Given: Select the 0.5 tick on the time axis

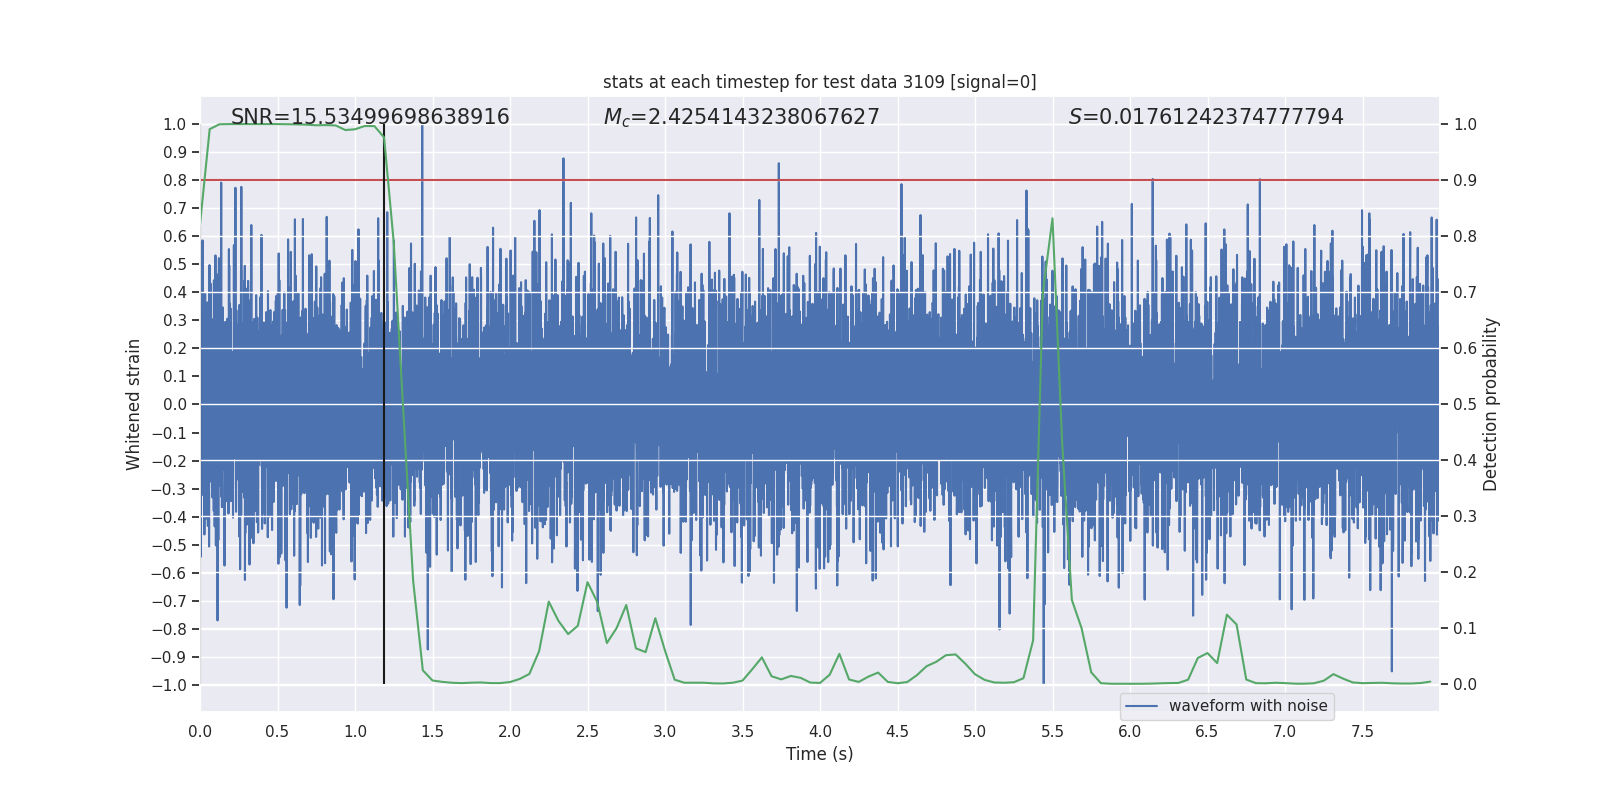Looking at the screenshot, I should click(277, 731).
